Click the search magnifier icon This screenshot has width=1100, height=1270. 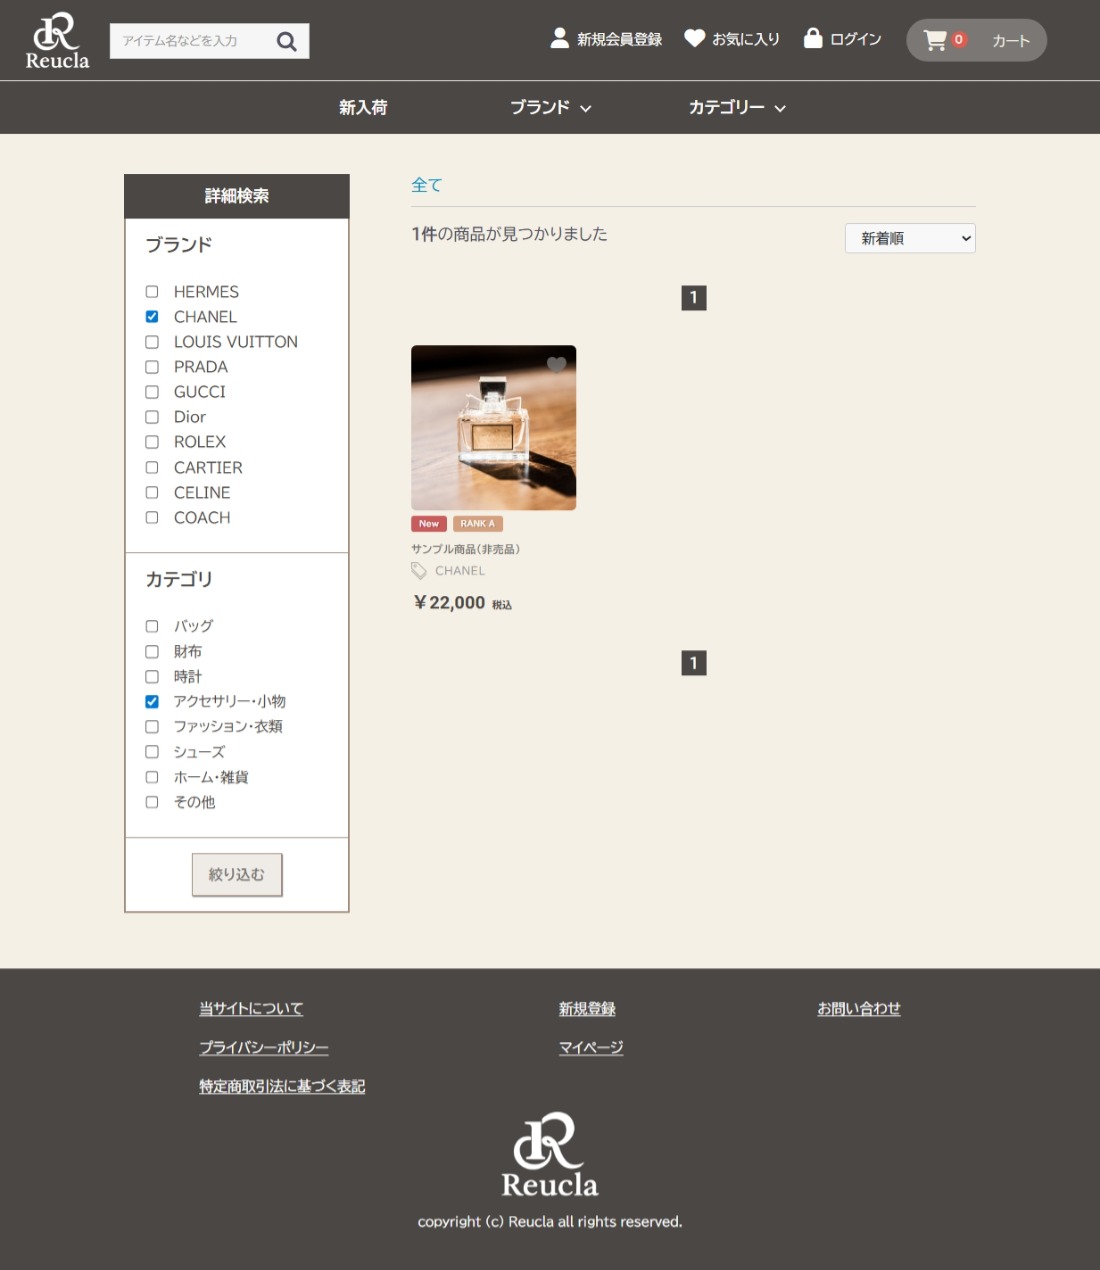coord(287,41)
